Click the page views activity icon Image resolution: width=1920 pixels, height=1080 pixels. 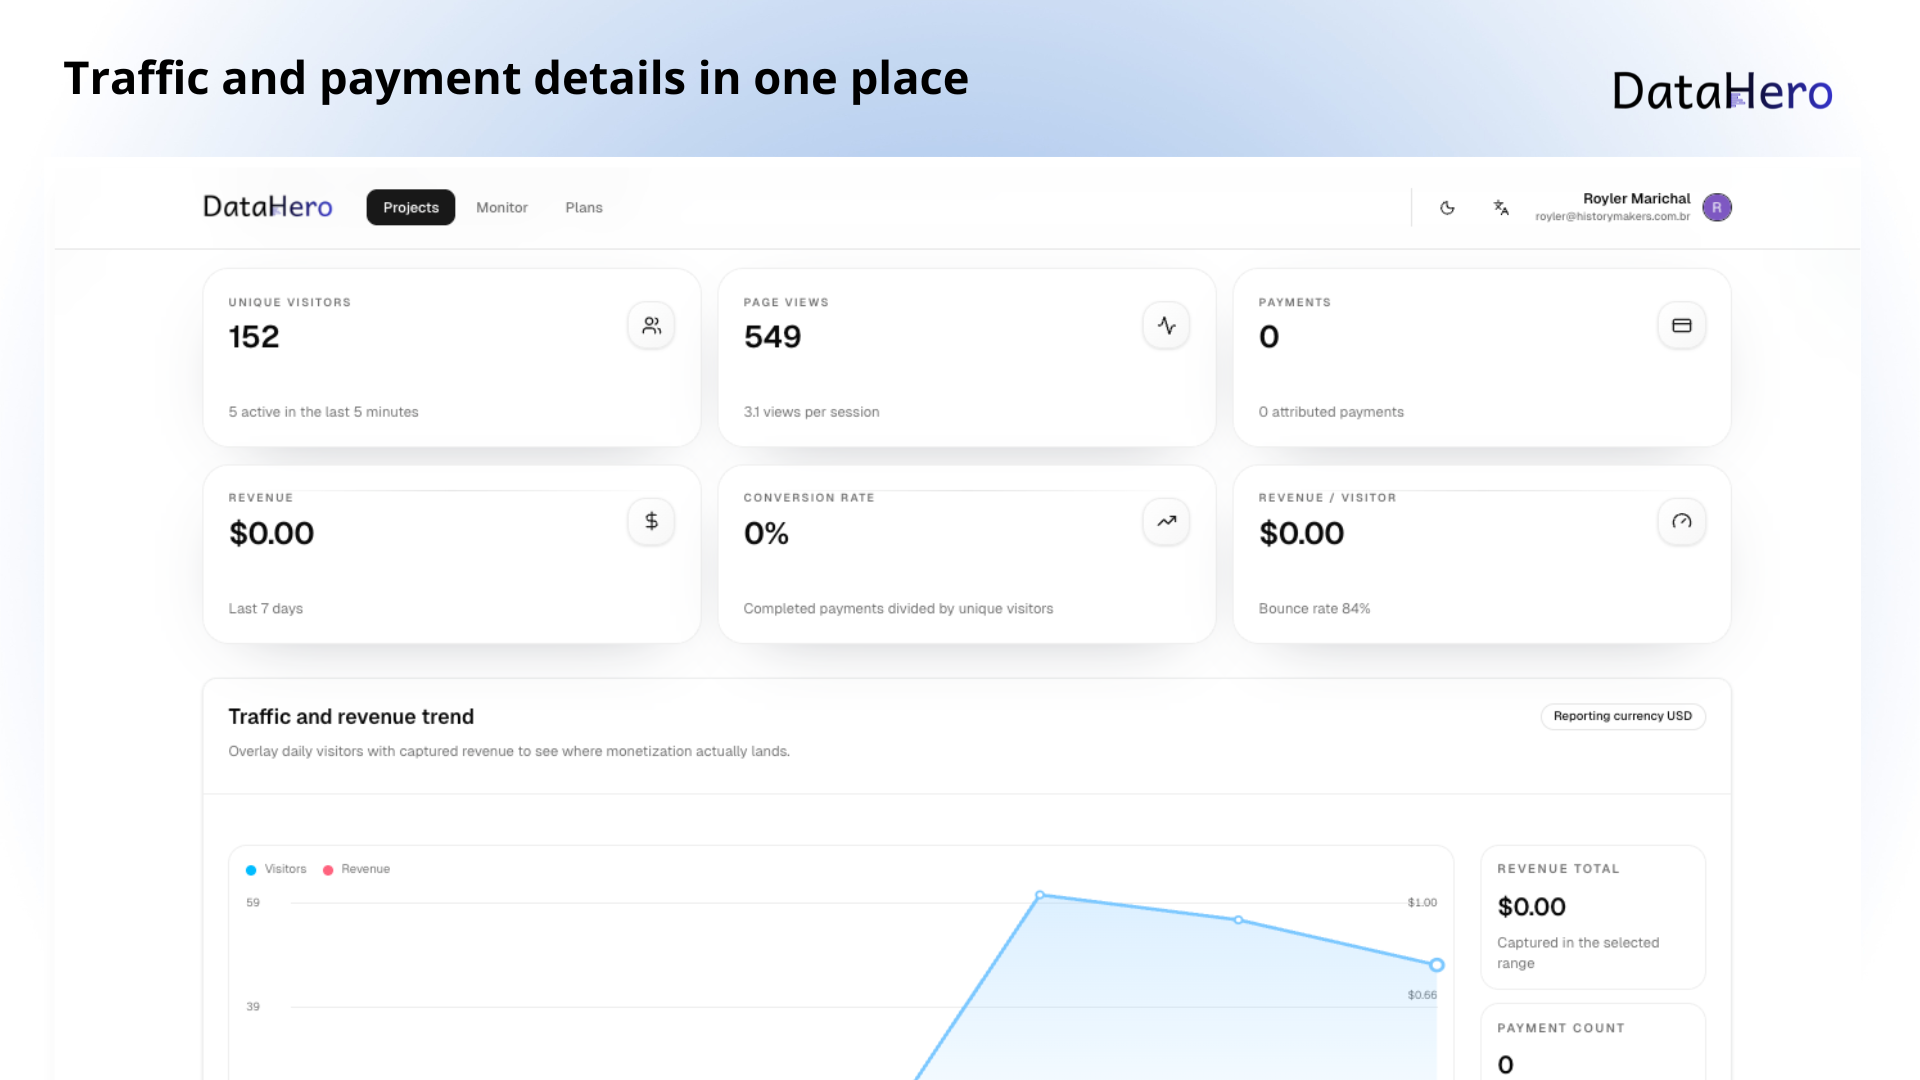coord(1166,324)
